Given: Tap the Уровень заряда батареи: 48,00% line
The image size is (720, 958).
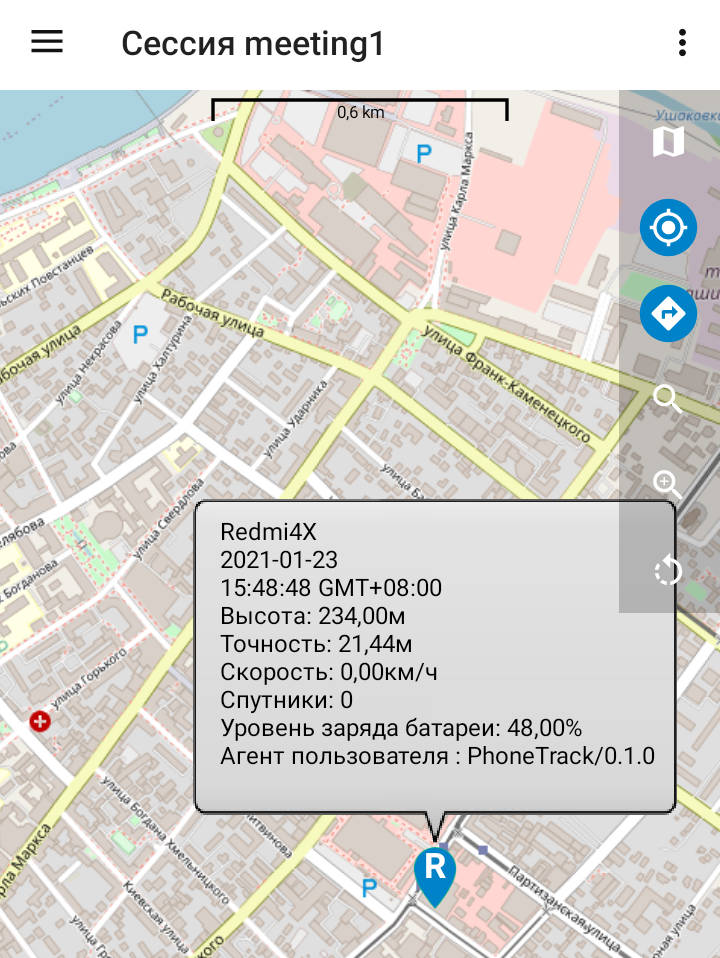Looking at the screenshot, I should [x=401, y=728].
